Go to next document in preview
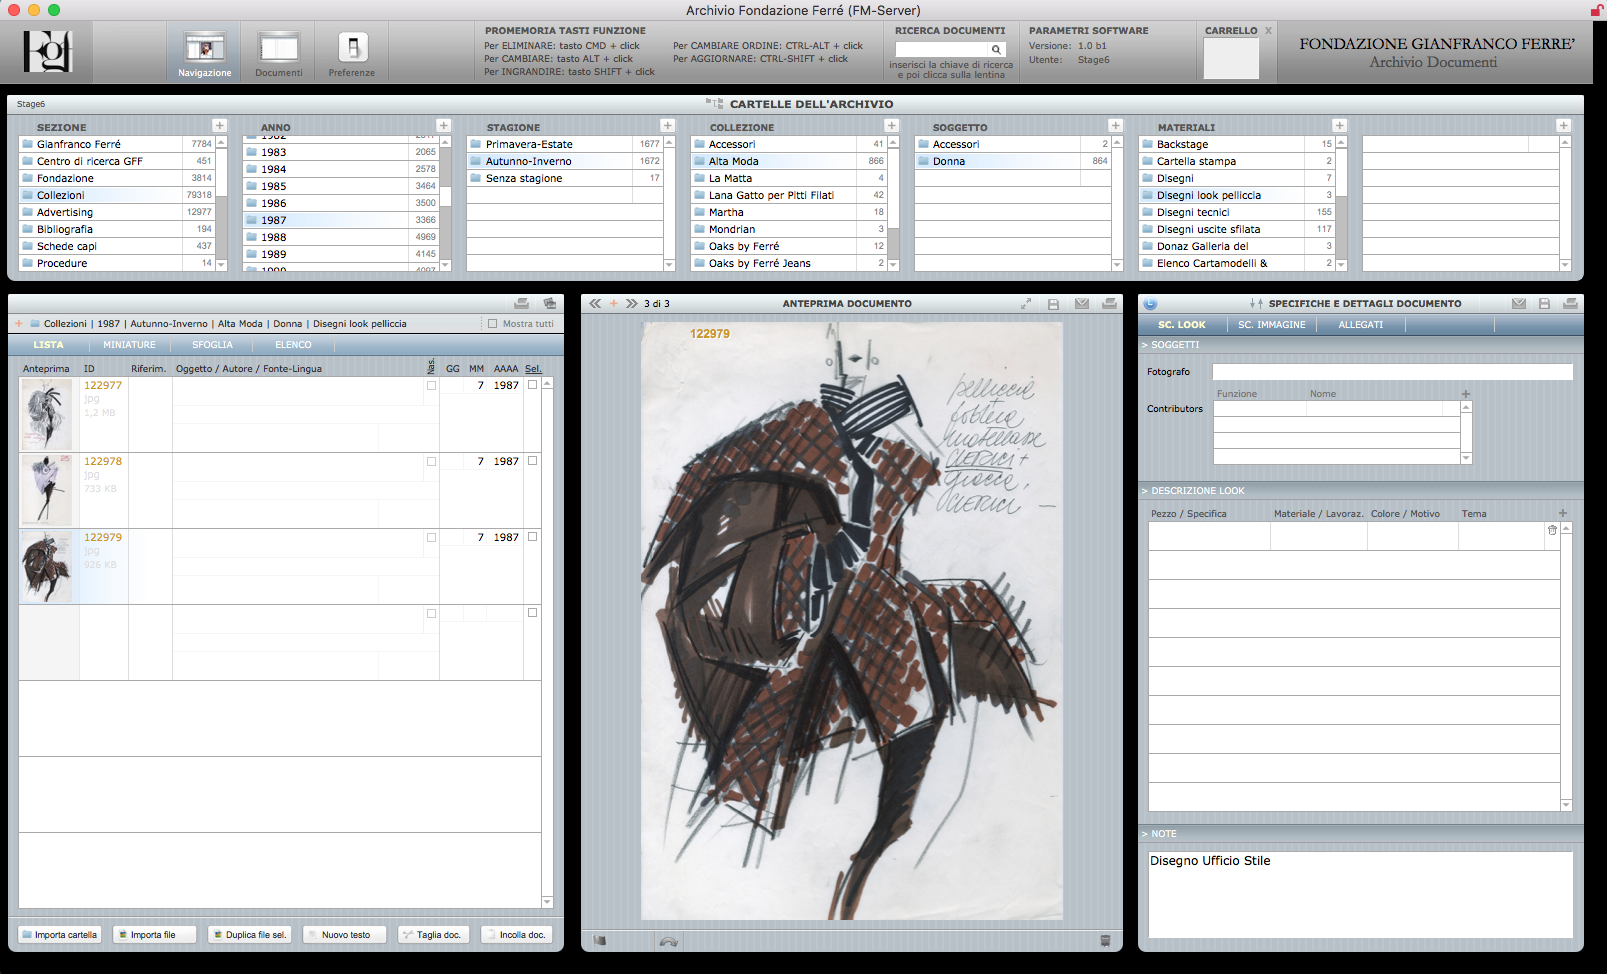 (632, 303)
